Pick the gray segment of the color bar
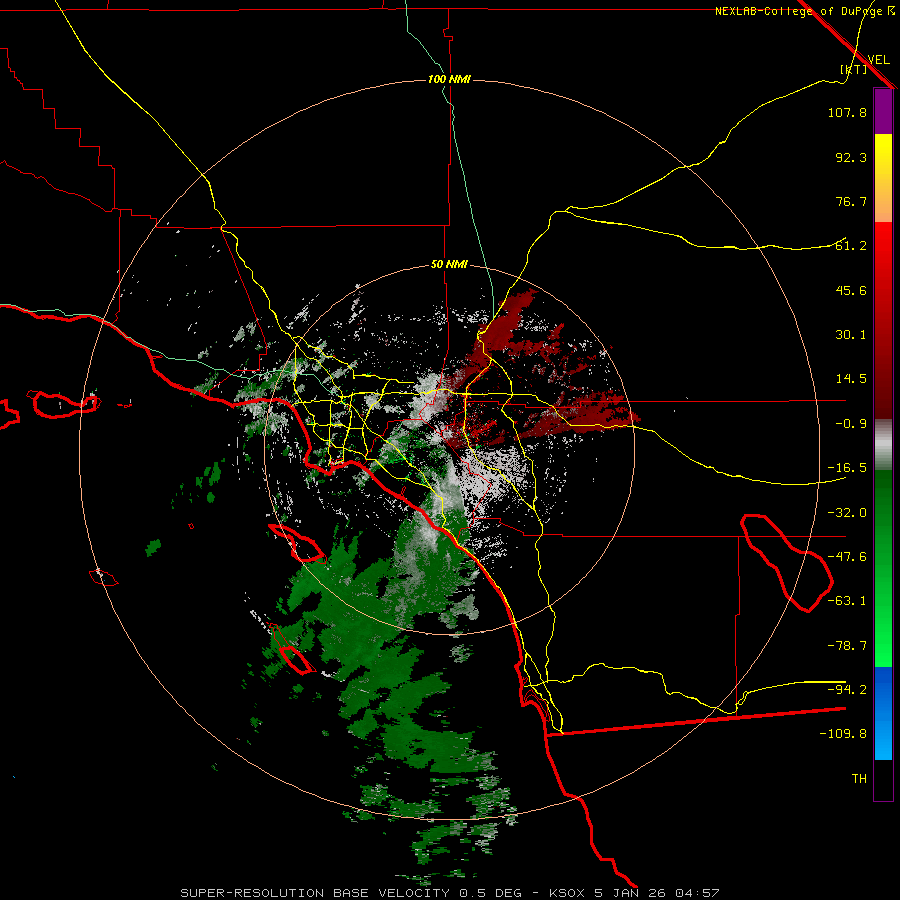This screenshot has height=900, width=900. pos(883,444)
